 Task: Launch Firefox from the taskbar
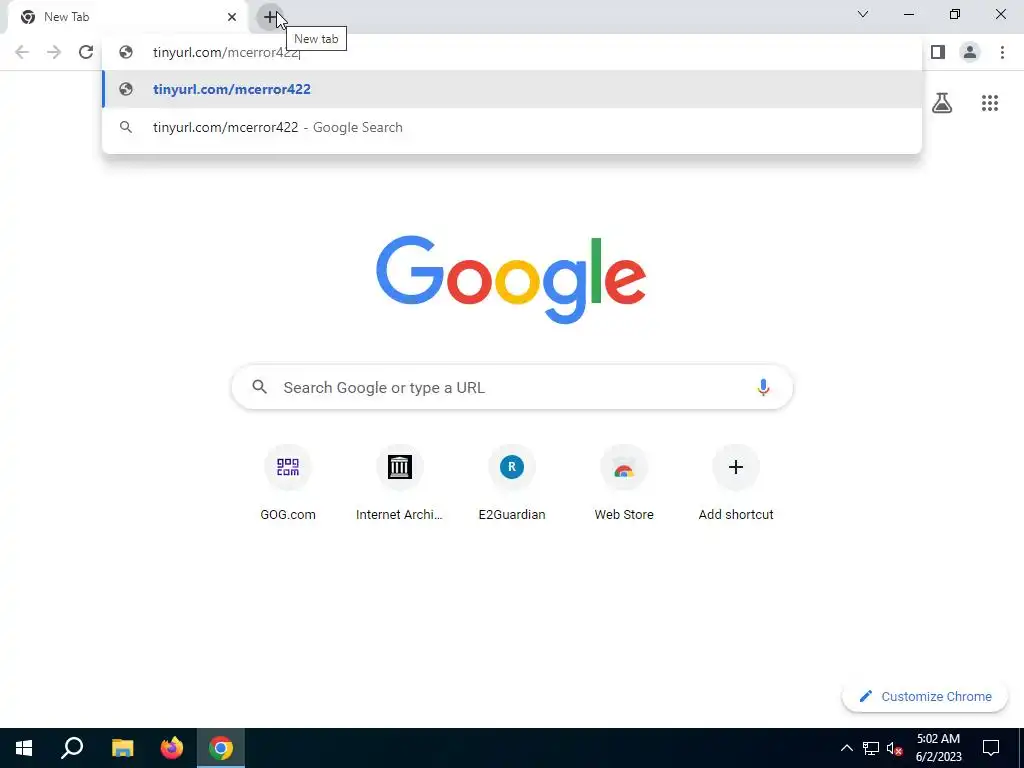172,748
